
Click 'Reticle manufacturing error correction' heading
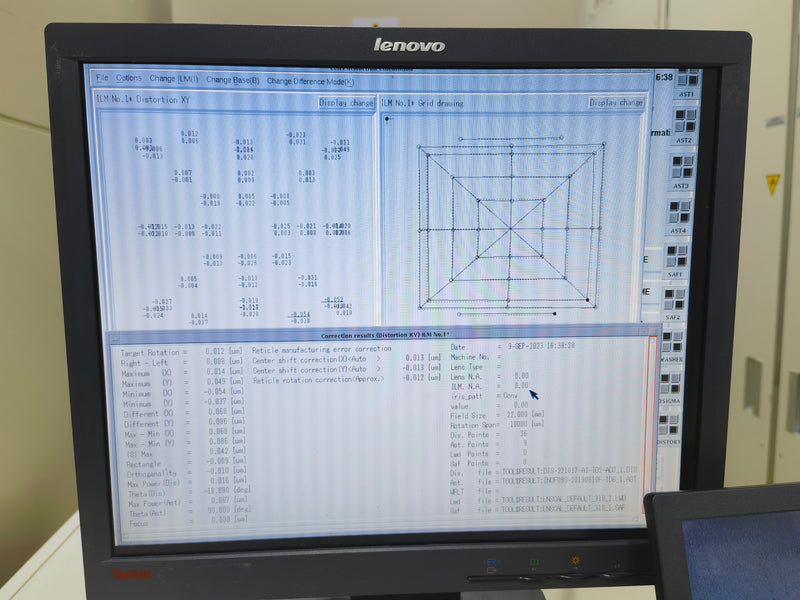(321, 349)
